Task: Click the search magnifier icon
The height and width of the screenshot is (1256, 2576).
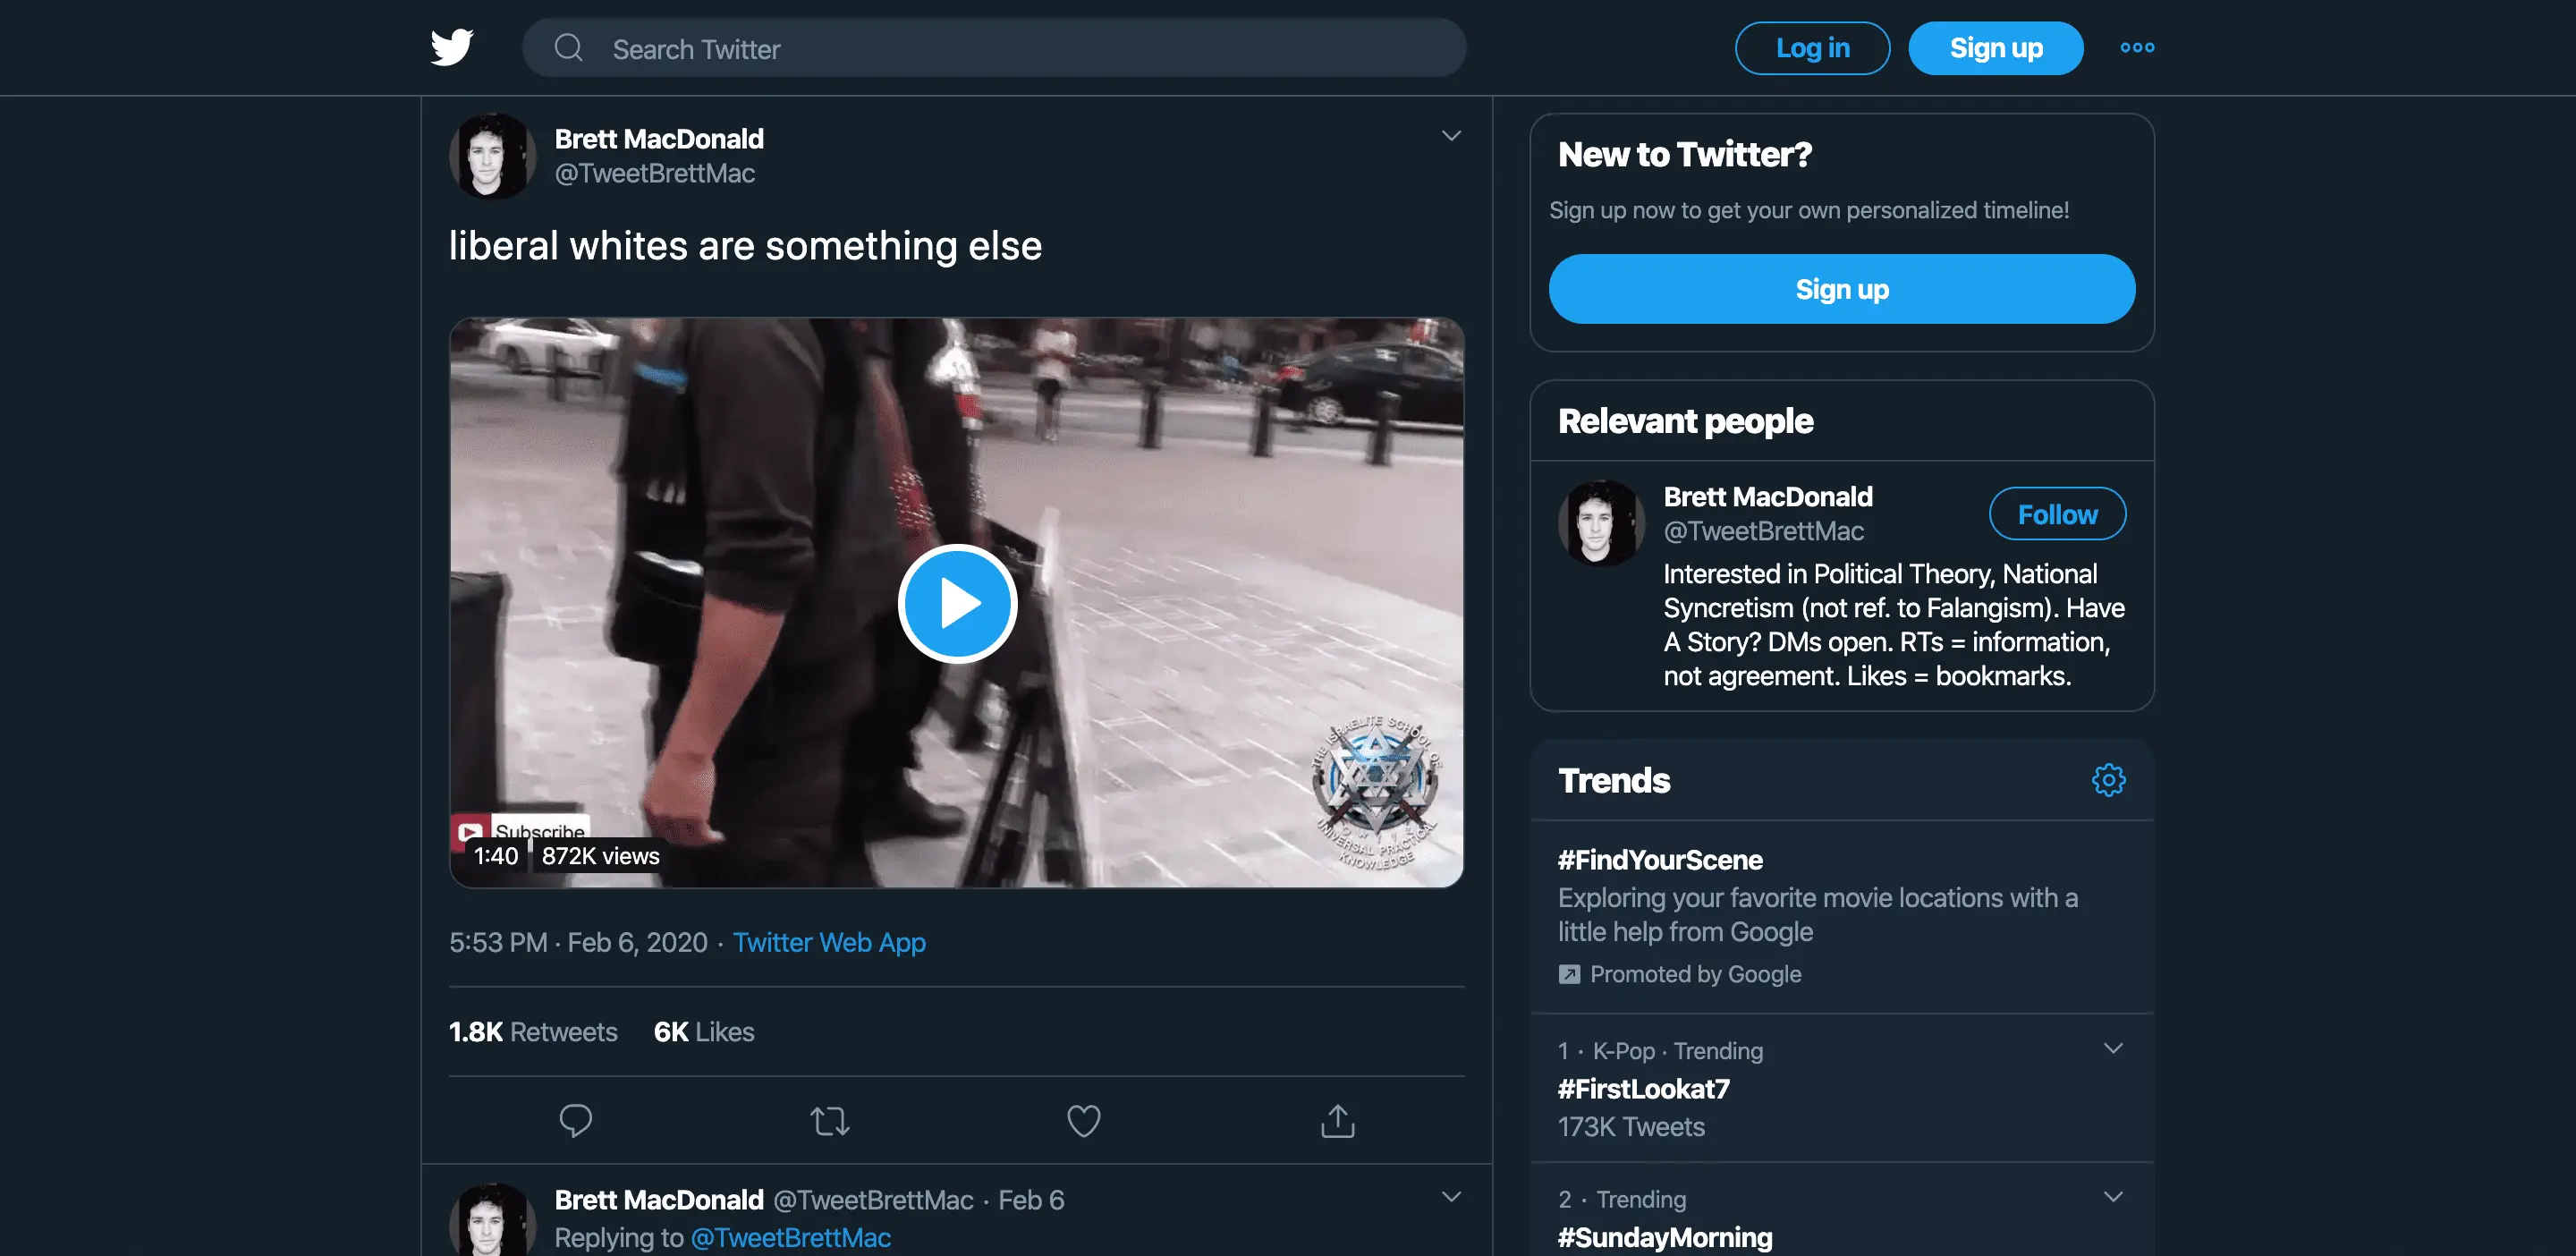Action: 568,48
